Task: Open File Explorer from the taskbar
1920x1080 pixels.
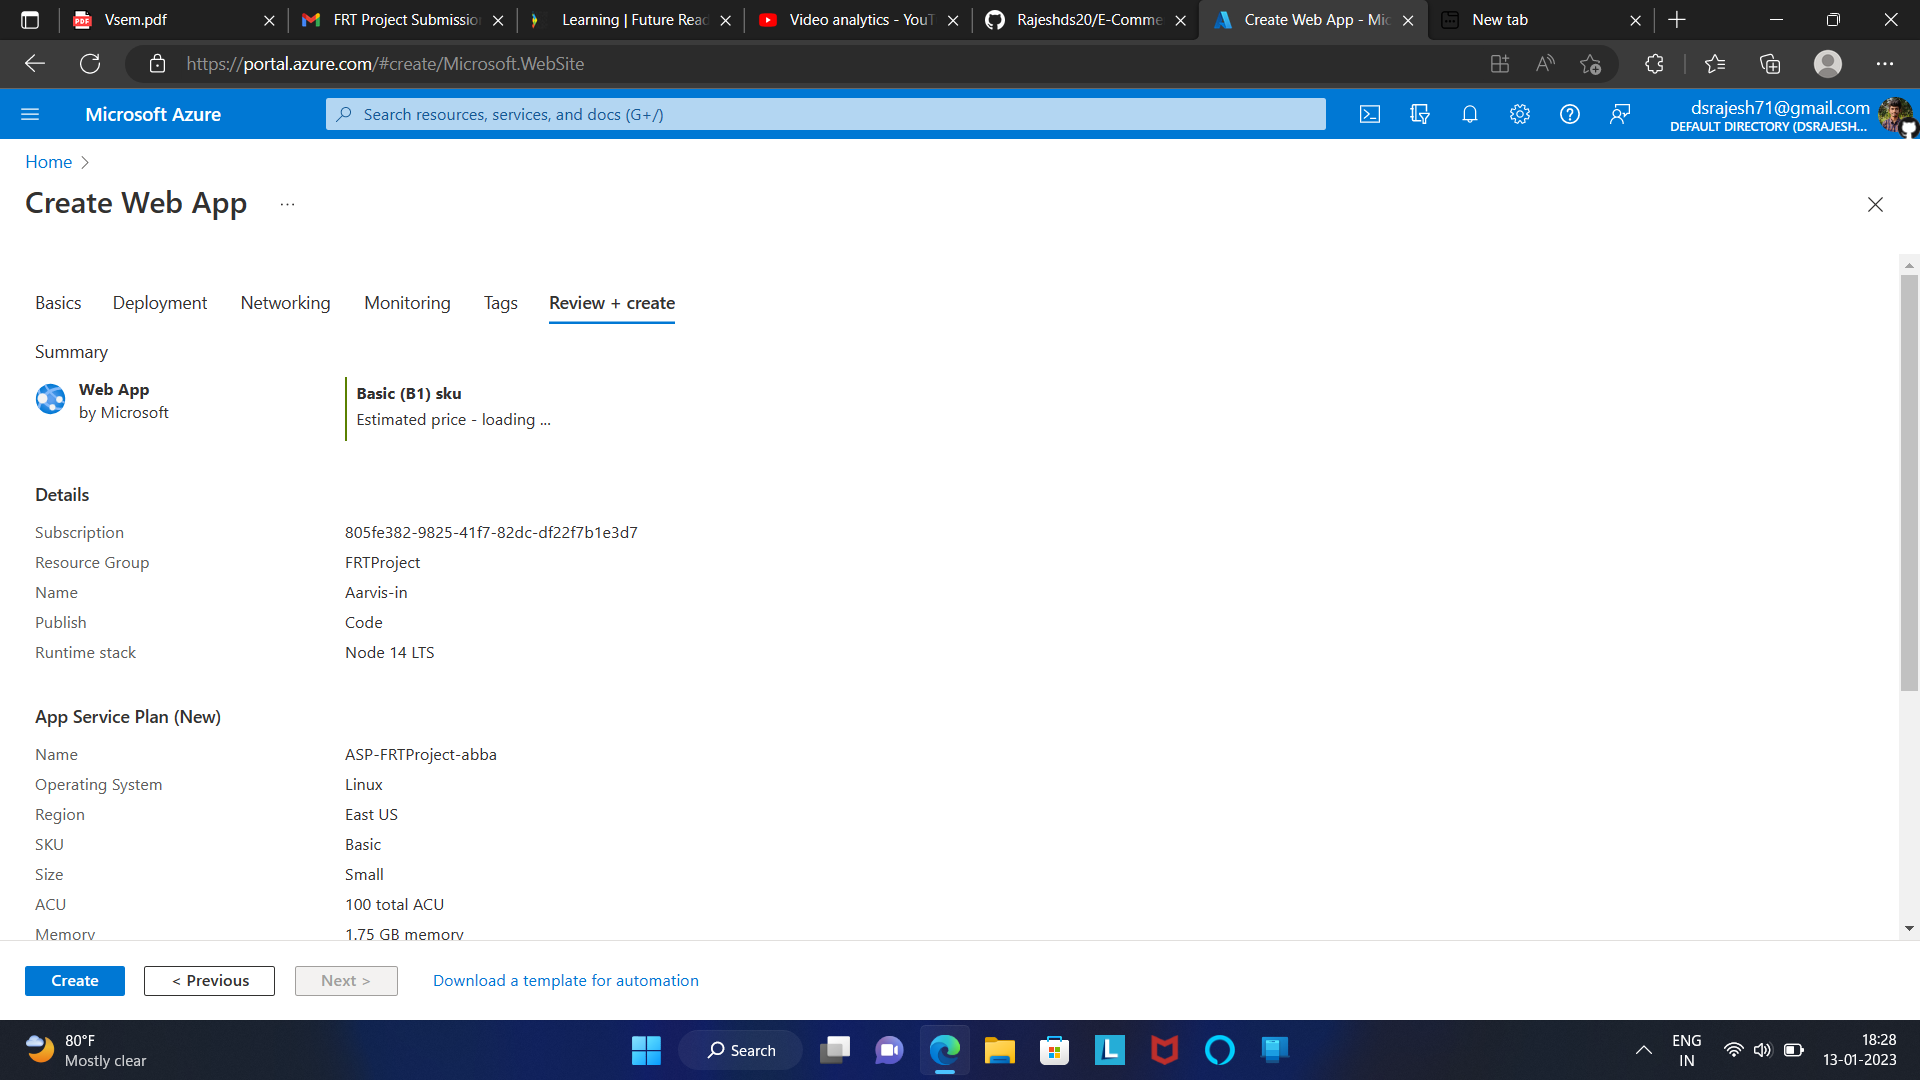Action: tap(1000, 1050)
